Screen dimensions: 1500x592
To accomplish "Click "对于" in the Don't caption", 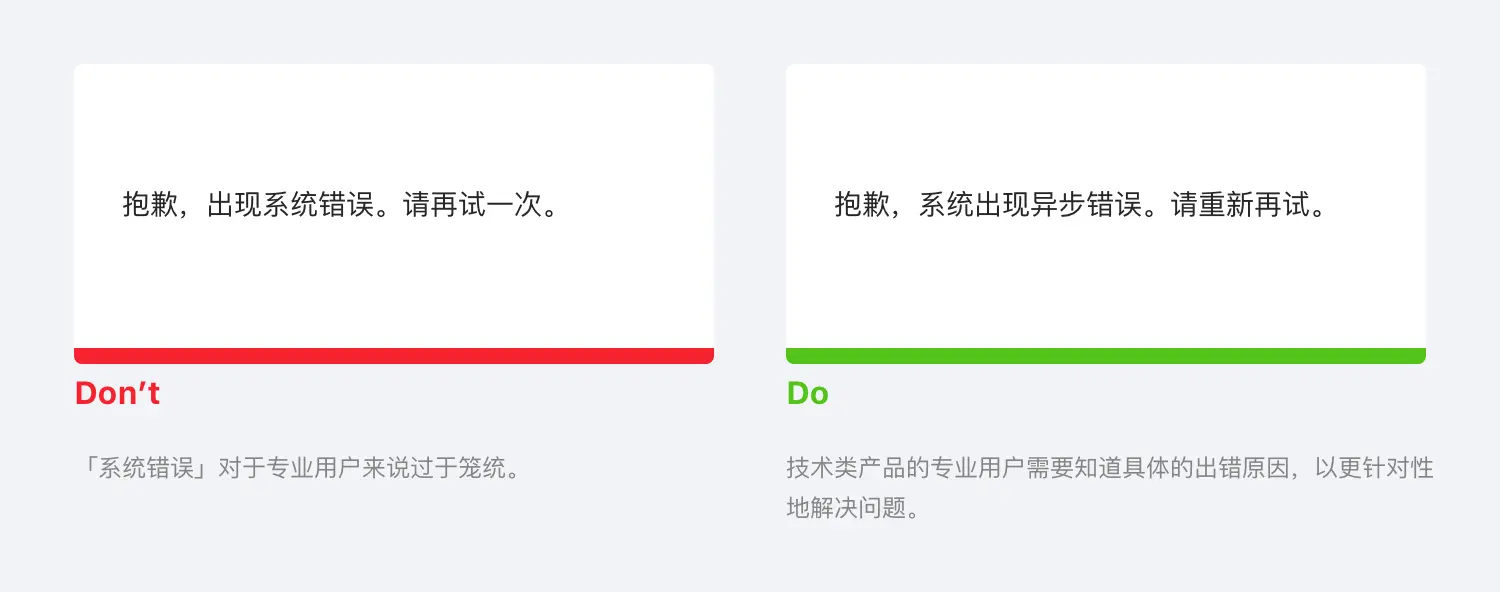I will [240, 468].
